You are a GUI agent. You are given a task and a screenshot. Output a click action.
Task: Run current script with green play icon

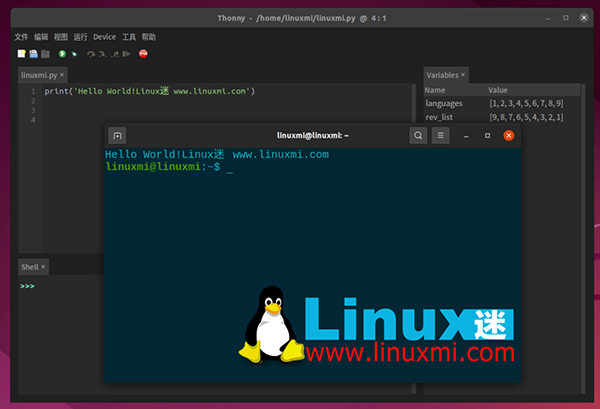coord(62,54)
